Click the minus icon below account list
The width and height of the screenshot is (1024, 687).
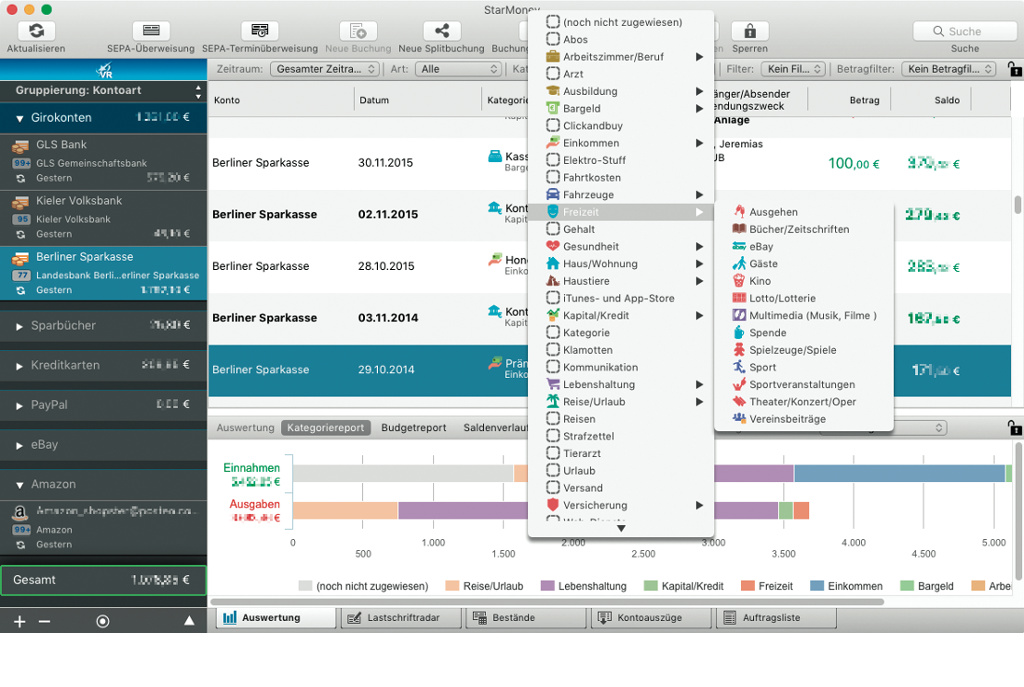pos(44,621)
